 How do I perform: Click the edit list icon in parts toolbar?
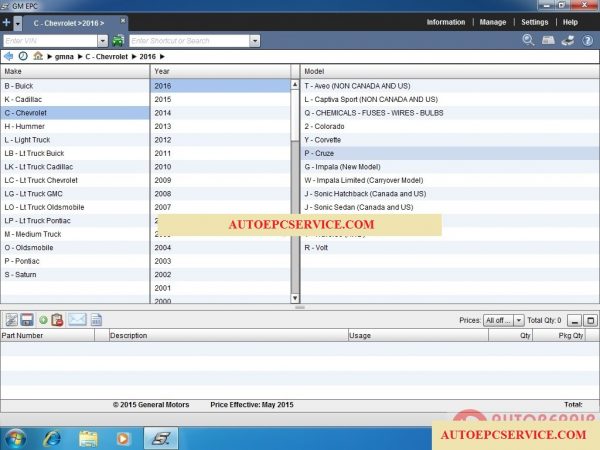(11, 320)
